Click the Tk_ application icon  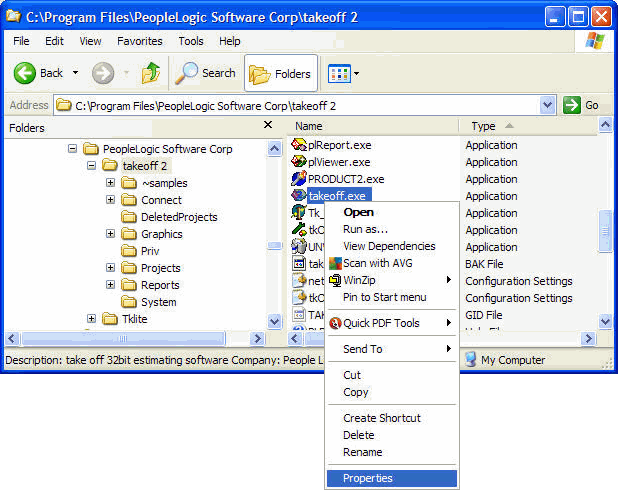click(299, 212)
